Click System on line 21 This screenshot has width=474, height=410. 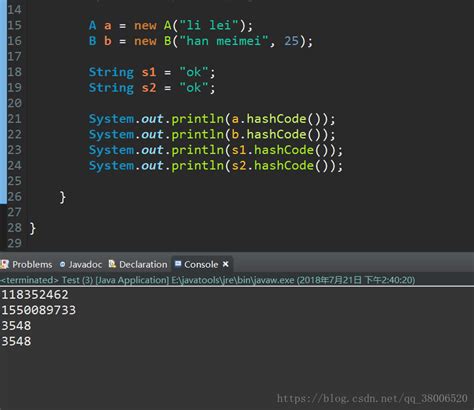pyautogui.click(x=111, y=119)
